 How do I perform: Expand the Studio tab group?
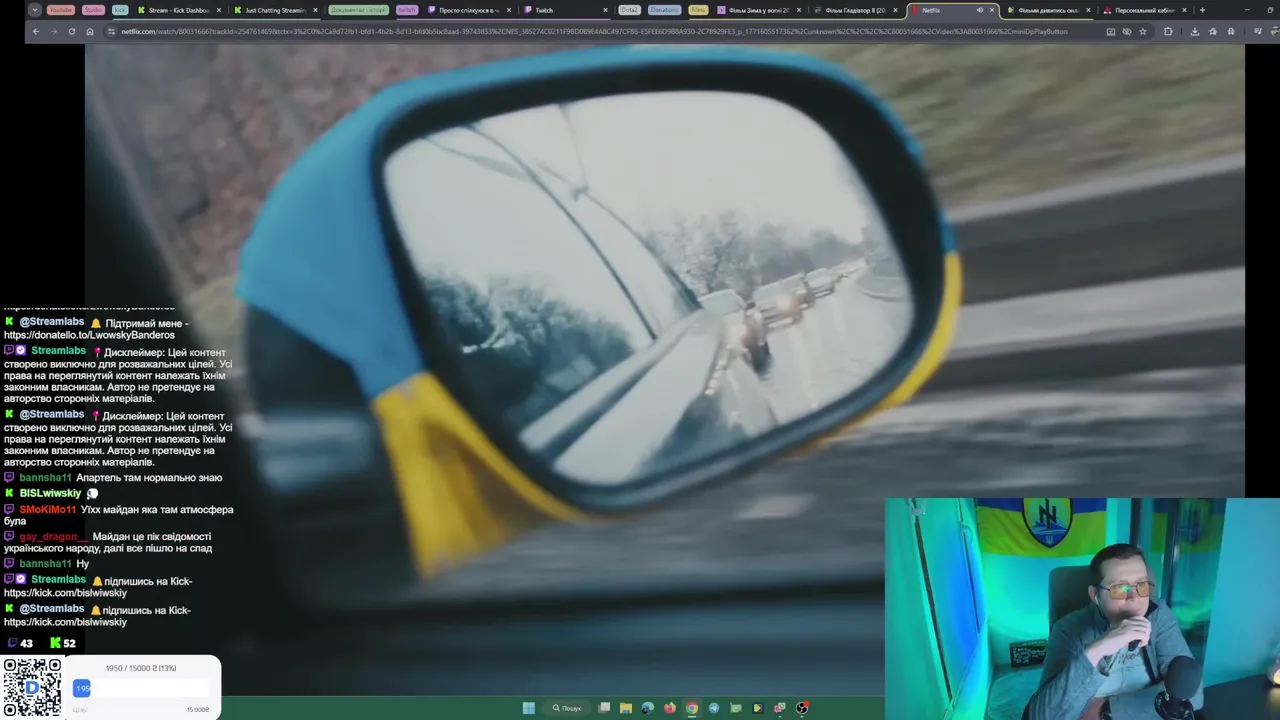tap(93, 10)
